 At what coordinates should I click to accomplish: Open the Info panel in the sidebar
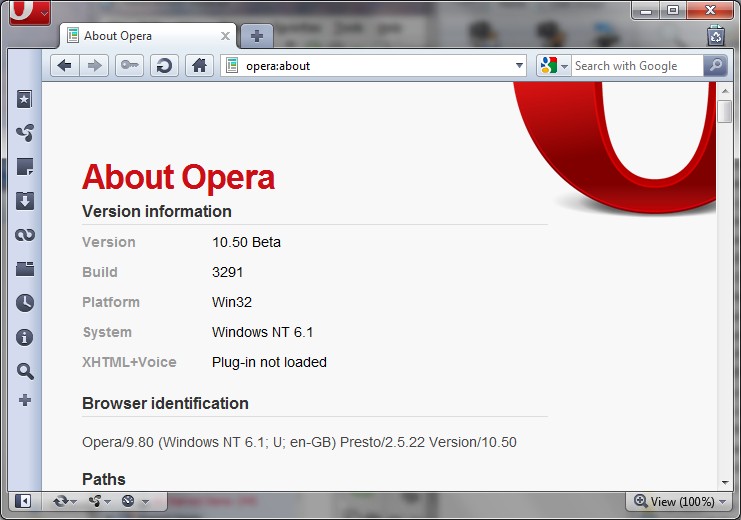(x=25, y=338)
